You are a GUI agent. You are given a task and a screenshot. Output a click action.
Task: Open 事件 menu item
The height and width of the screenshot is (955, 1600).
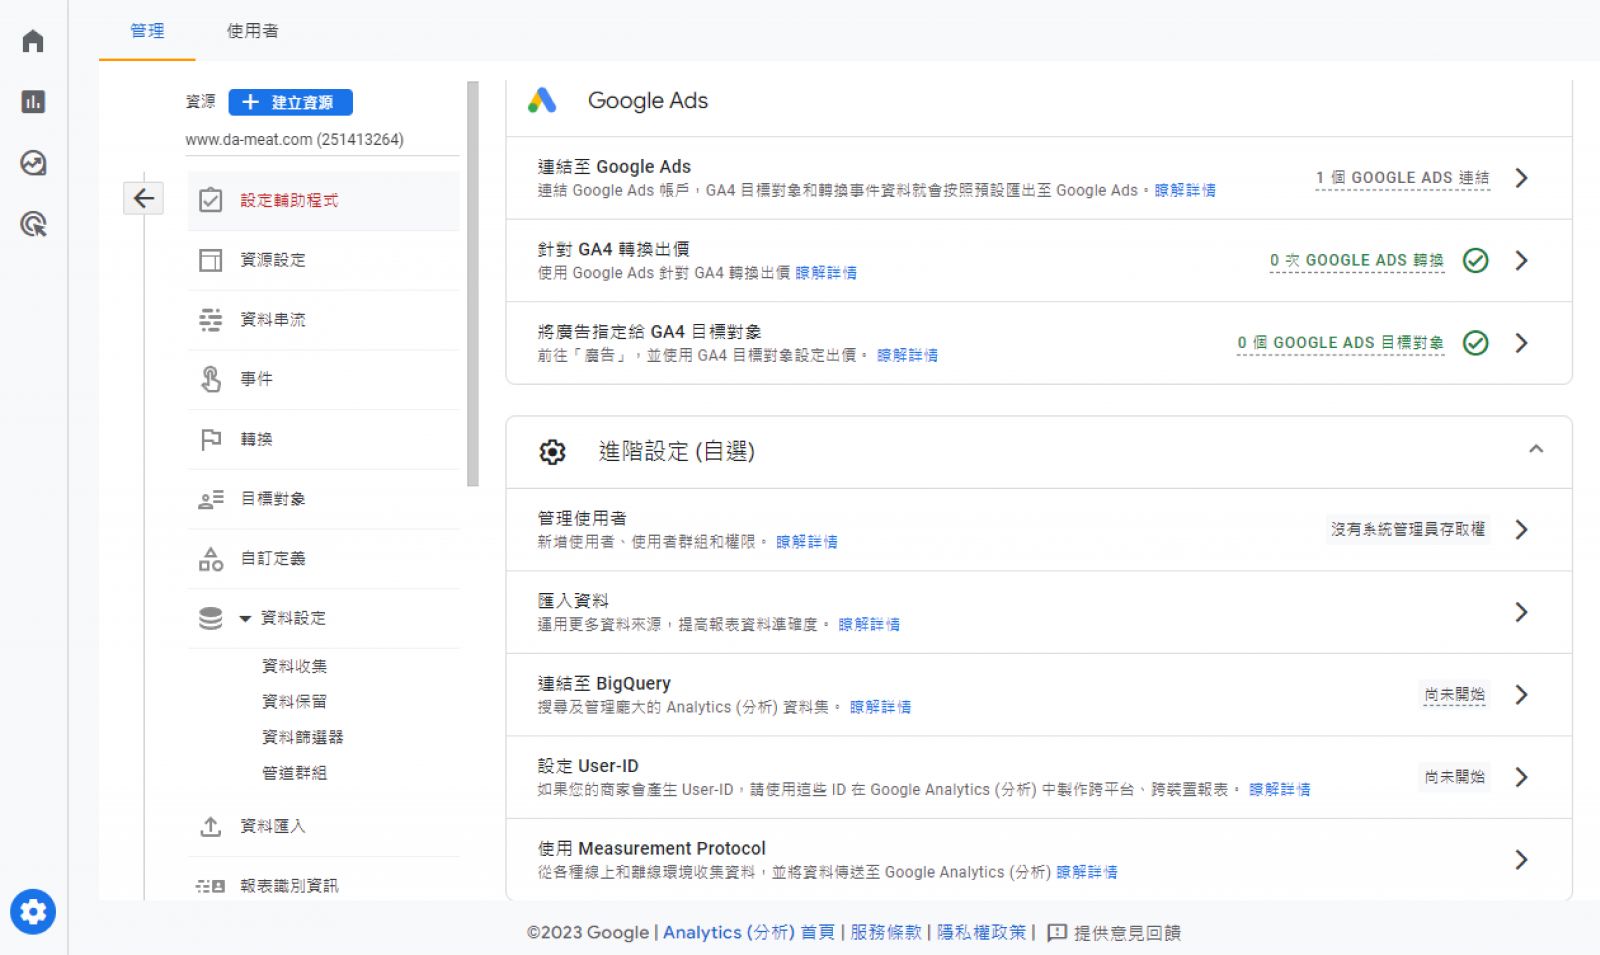click(x=323, y=379)
